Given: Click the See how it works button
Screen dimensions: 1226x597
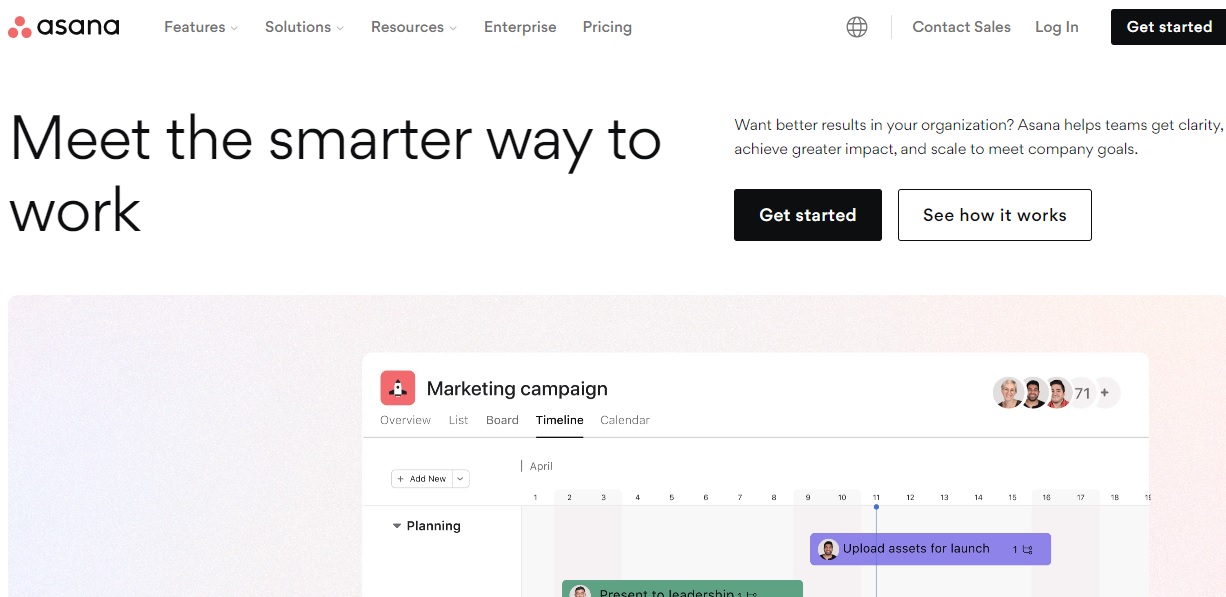Looking at the screenshot, I should click(995, 215).
